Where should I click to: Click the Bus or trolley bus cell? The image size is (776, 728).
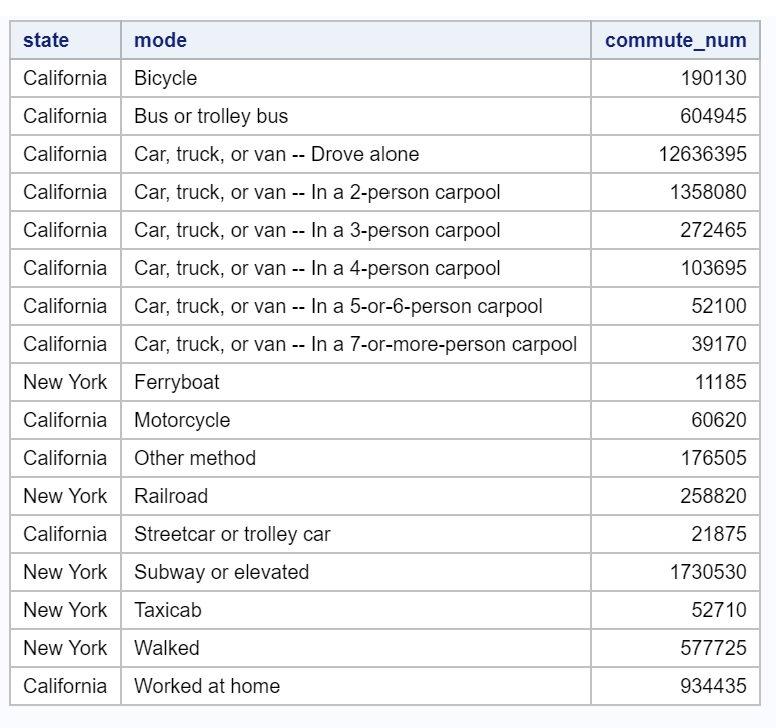[x=211, y=116]
